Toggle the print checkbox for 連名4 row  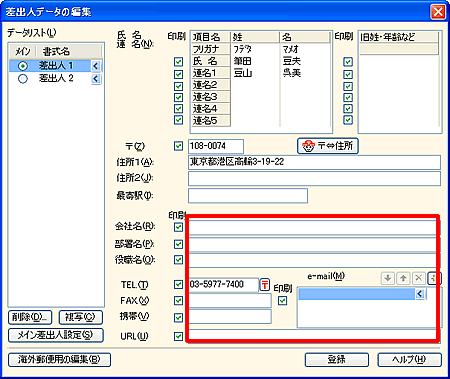tap(179, 109)
